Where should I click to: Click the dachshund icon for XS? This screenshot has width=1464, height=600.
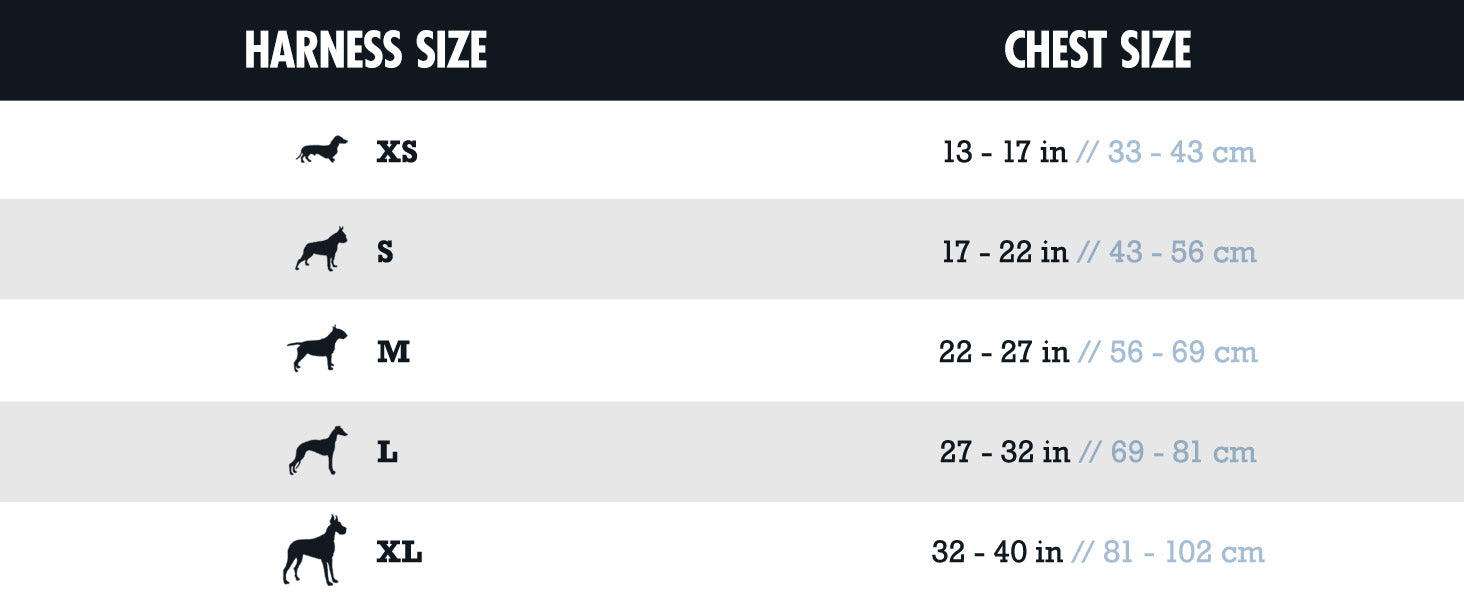(322, 150)
